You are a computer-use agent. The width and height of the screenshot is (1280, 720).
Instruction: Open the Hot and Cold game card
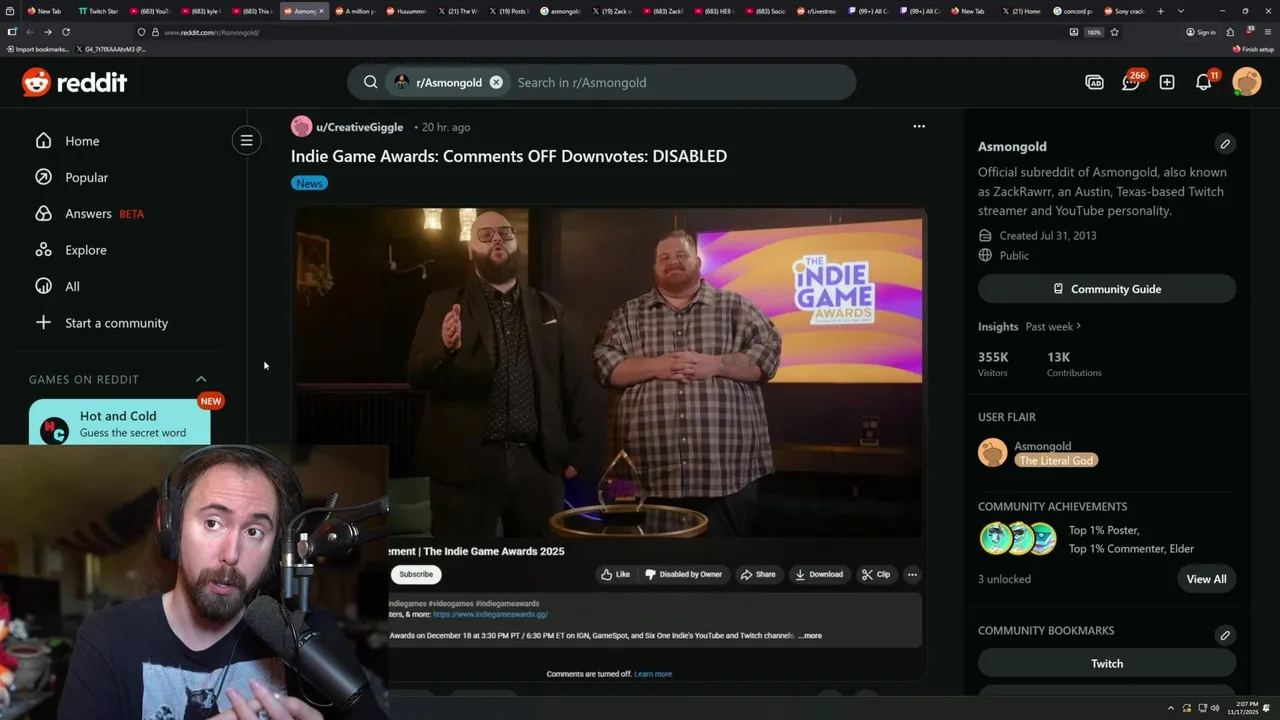pyautogui.click(x=120, y=422)
